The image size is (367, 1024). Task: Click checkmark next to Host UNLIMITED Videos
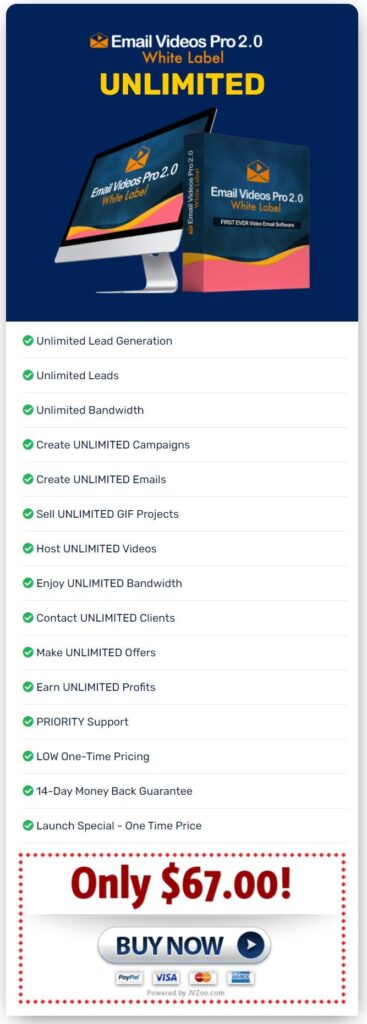point(28,548)
